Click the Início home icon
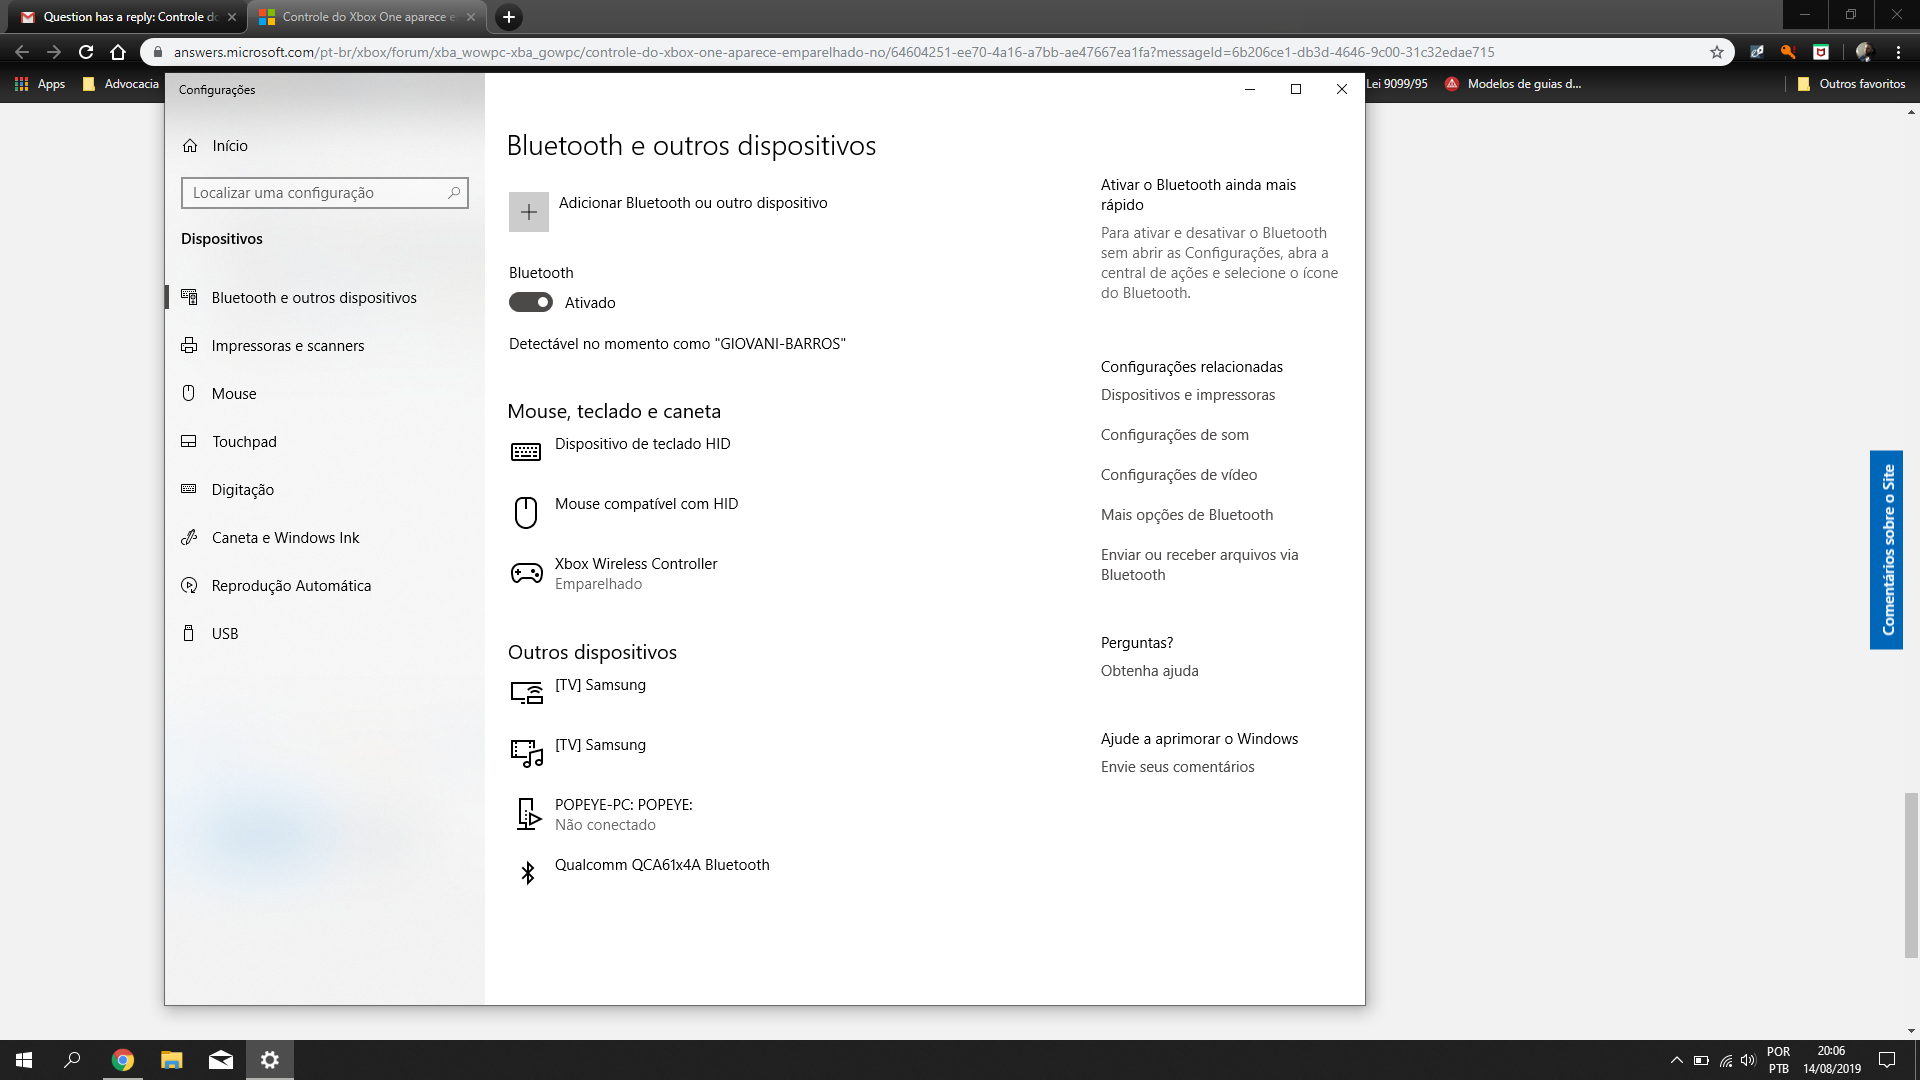1920x1080 pixels. [190, 146]
